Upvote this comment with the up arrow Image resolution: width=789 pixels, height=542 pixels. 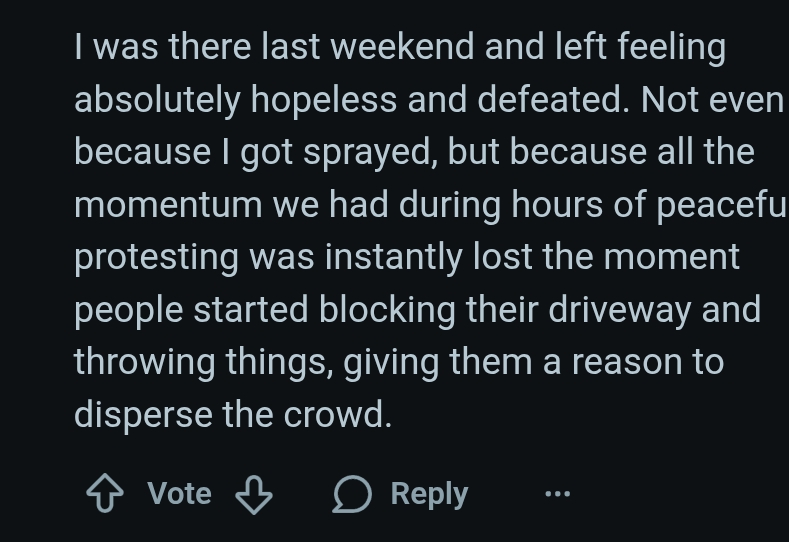[105, 494]
